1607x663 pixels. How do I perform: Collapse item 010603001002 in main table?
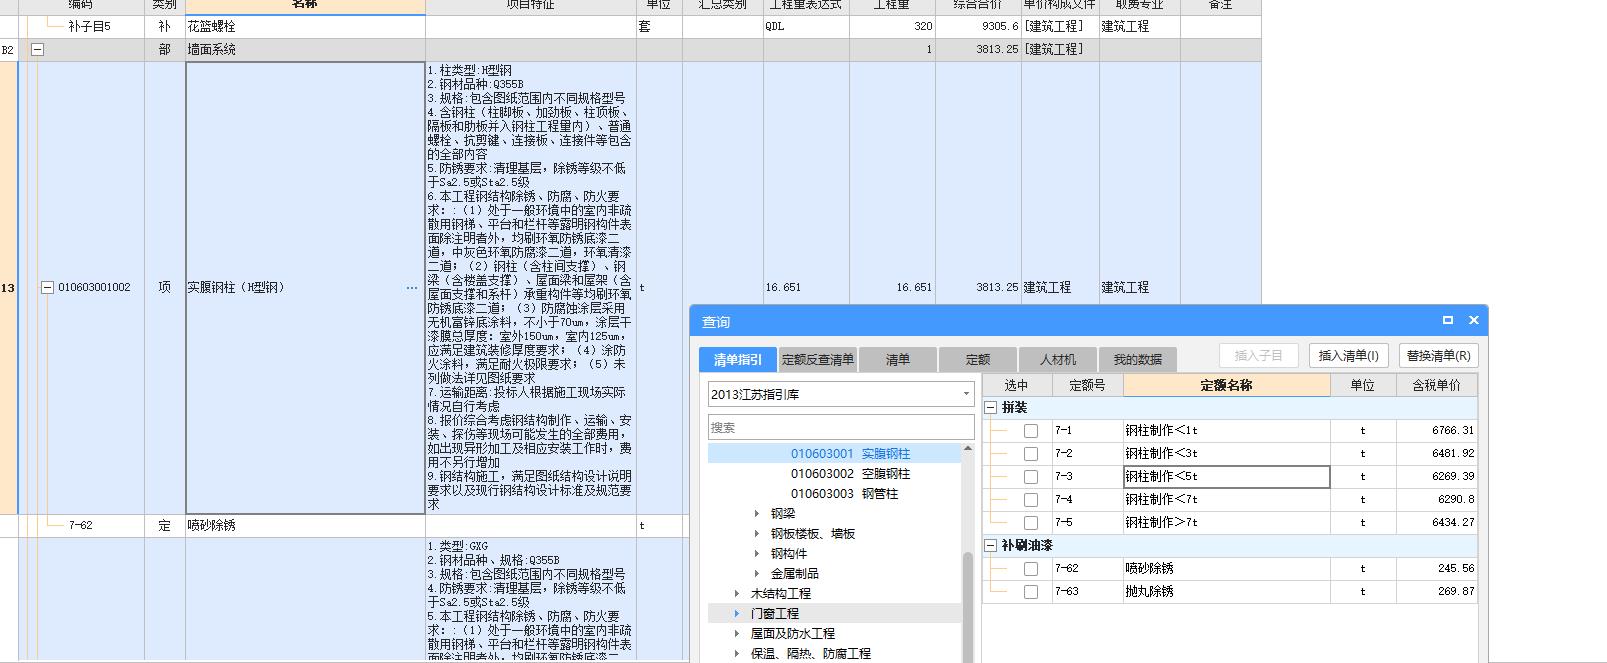46,288
